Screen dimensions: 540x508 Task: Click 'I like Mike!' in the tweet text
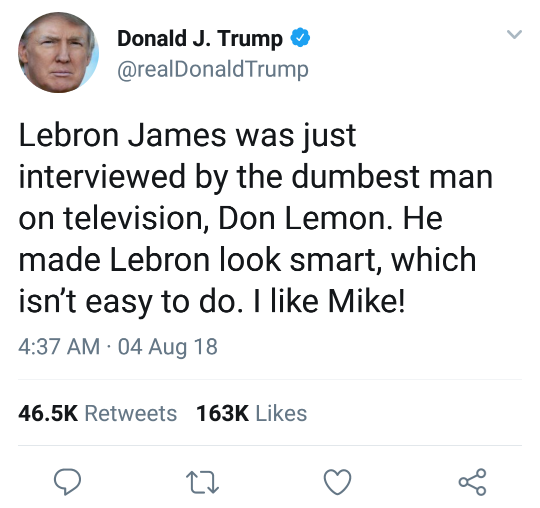(x=329, y=302)
